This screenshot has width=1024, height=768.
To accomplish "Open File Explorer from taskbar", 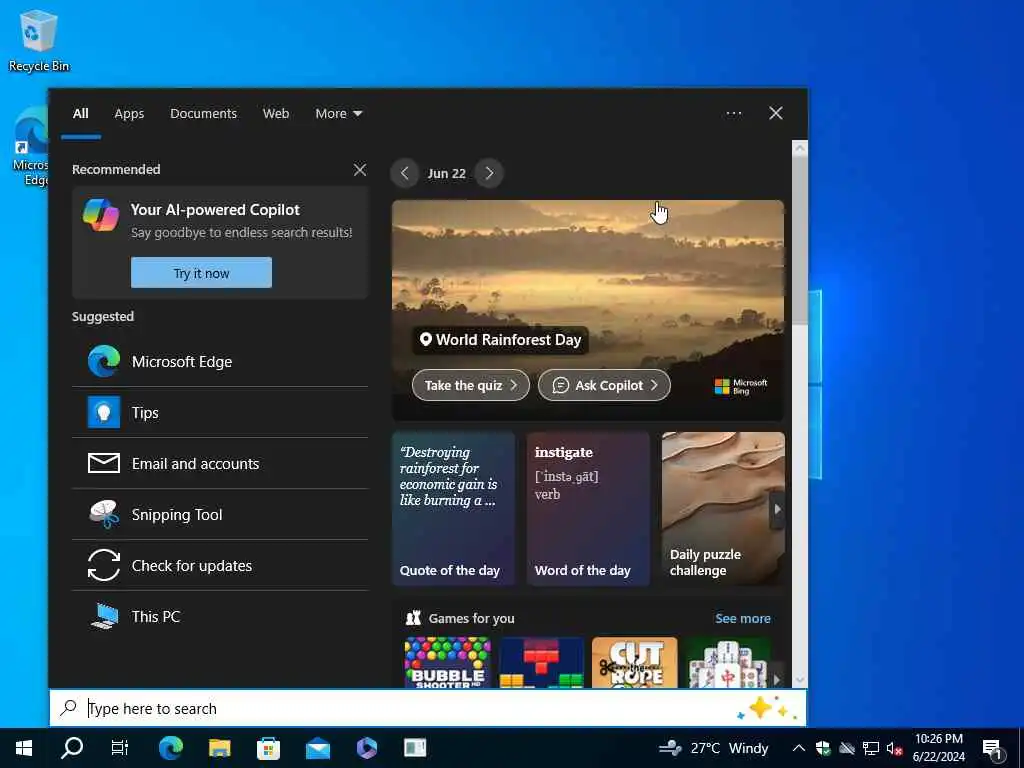I will 219,748.
